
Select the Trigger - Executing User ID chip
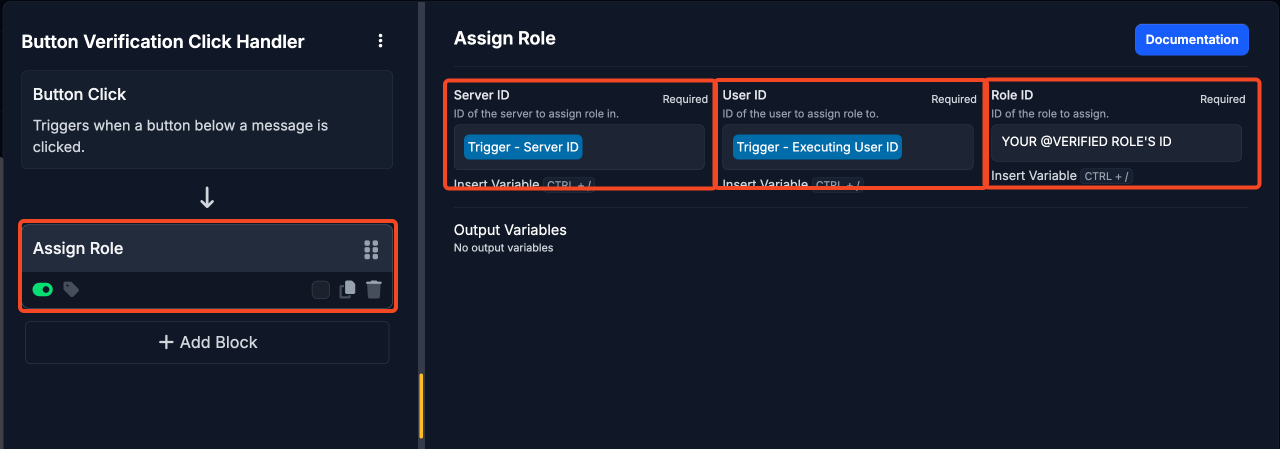click(818, 147)
